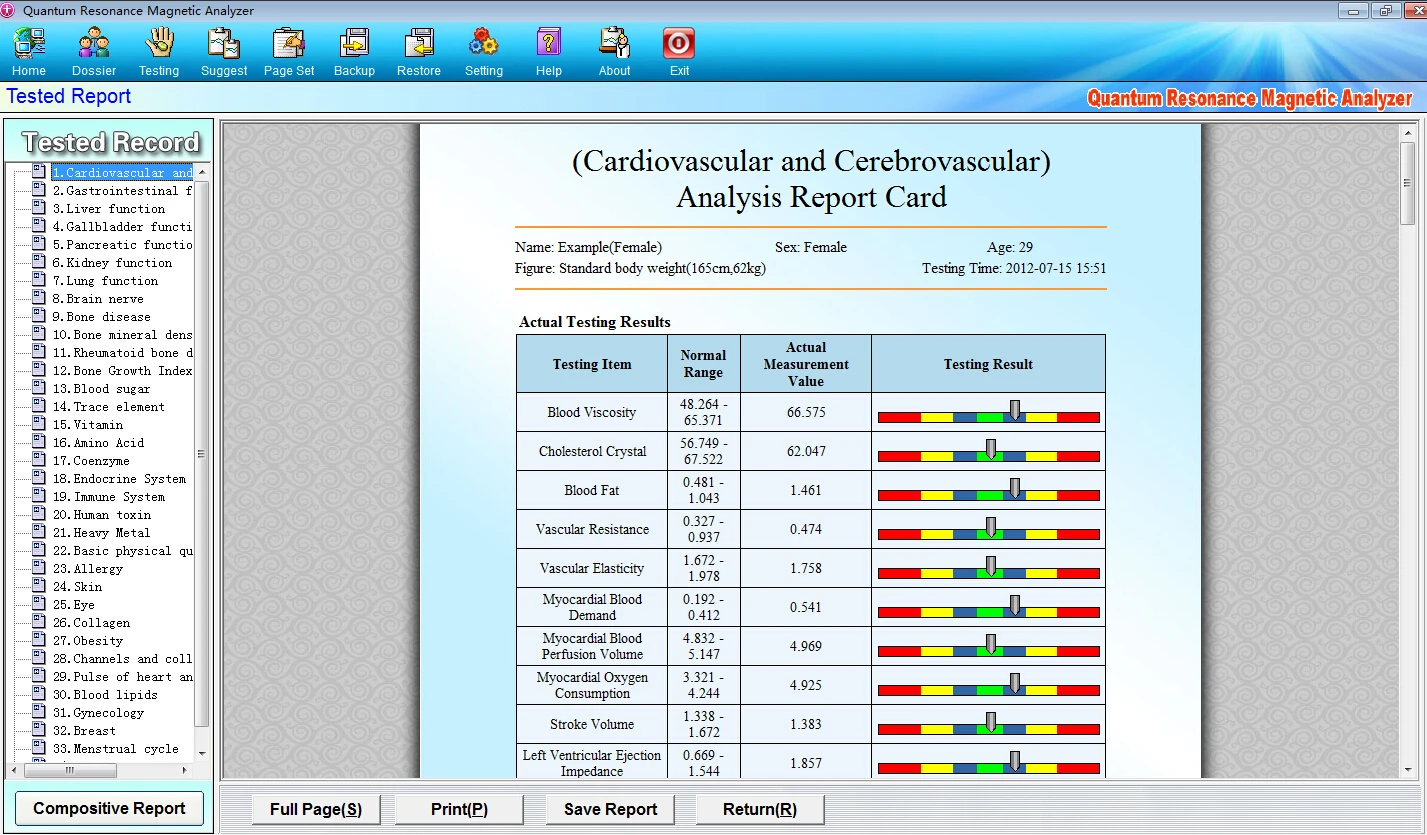The width and height of the screenshot is (1427, 835).
Task: Click the Compositive Report button
Action: 109,808
